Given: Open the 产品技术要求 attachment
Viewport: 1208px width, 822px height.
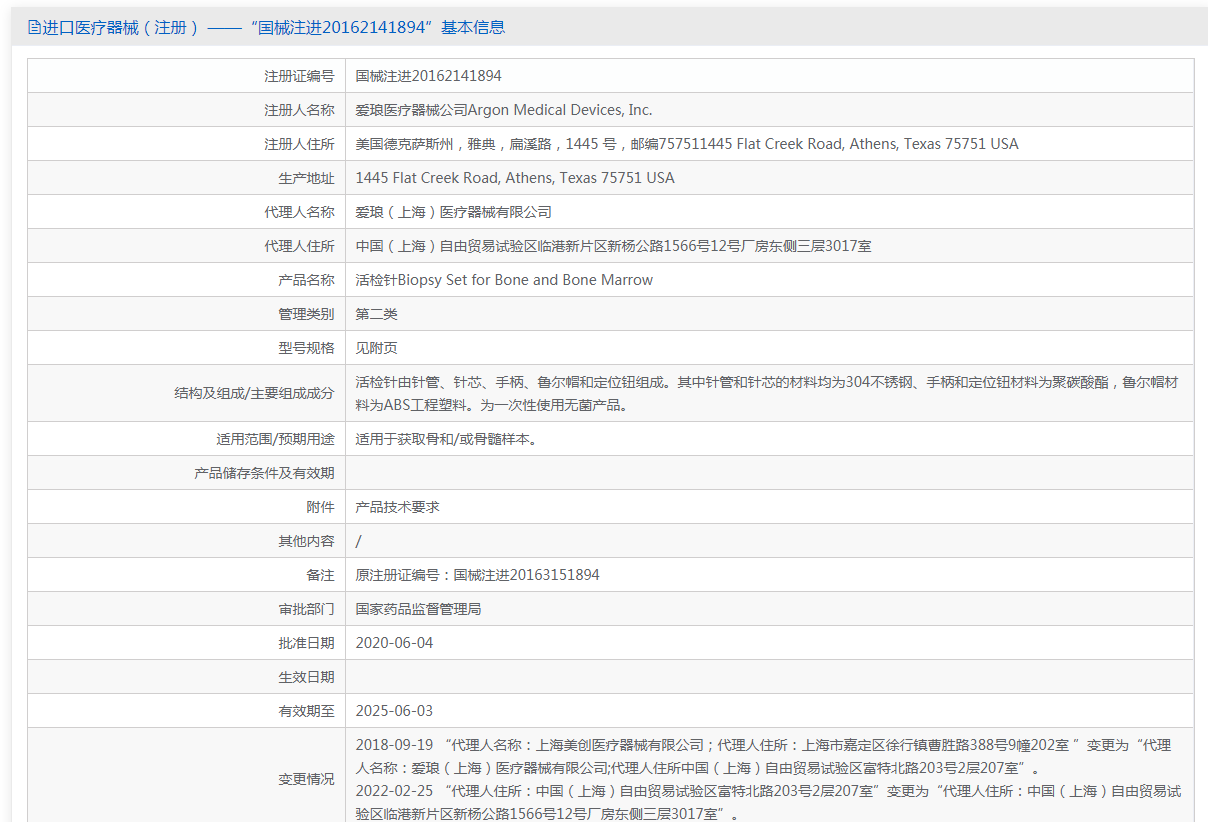Looking at the screenshot, I should point(397,507).
